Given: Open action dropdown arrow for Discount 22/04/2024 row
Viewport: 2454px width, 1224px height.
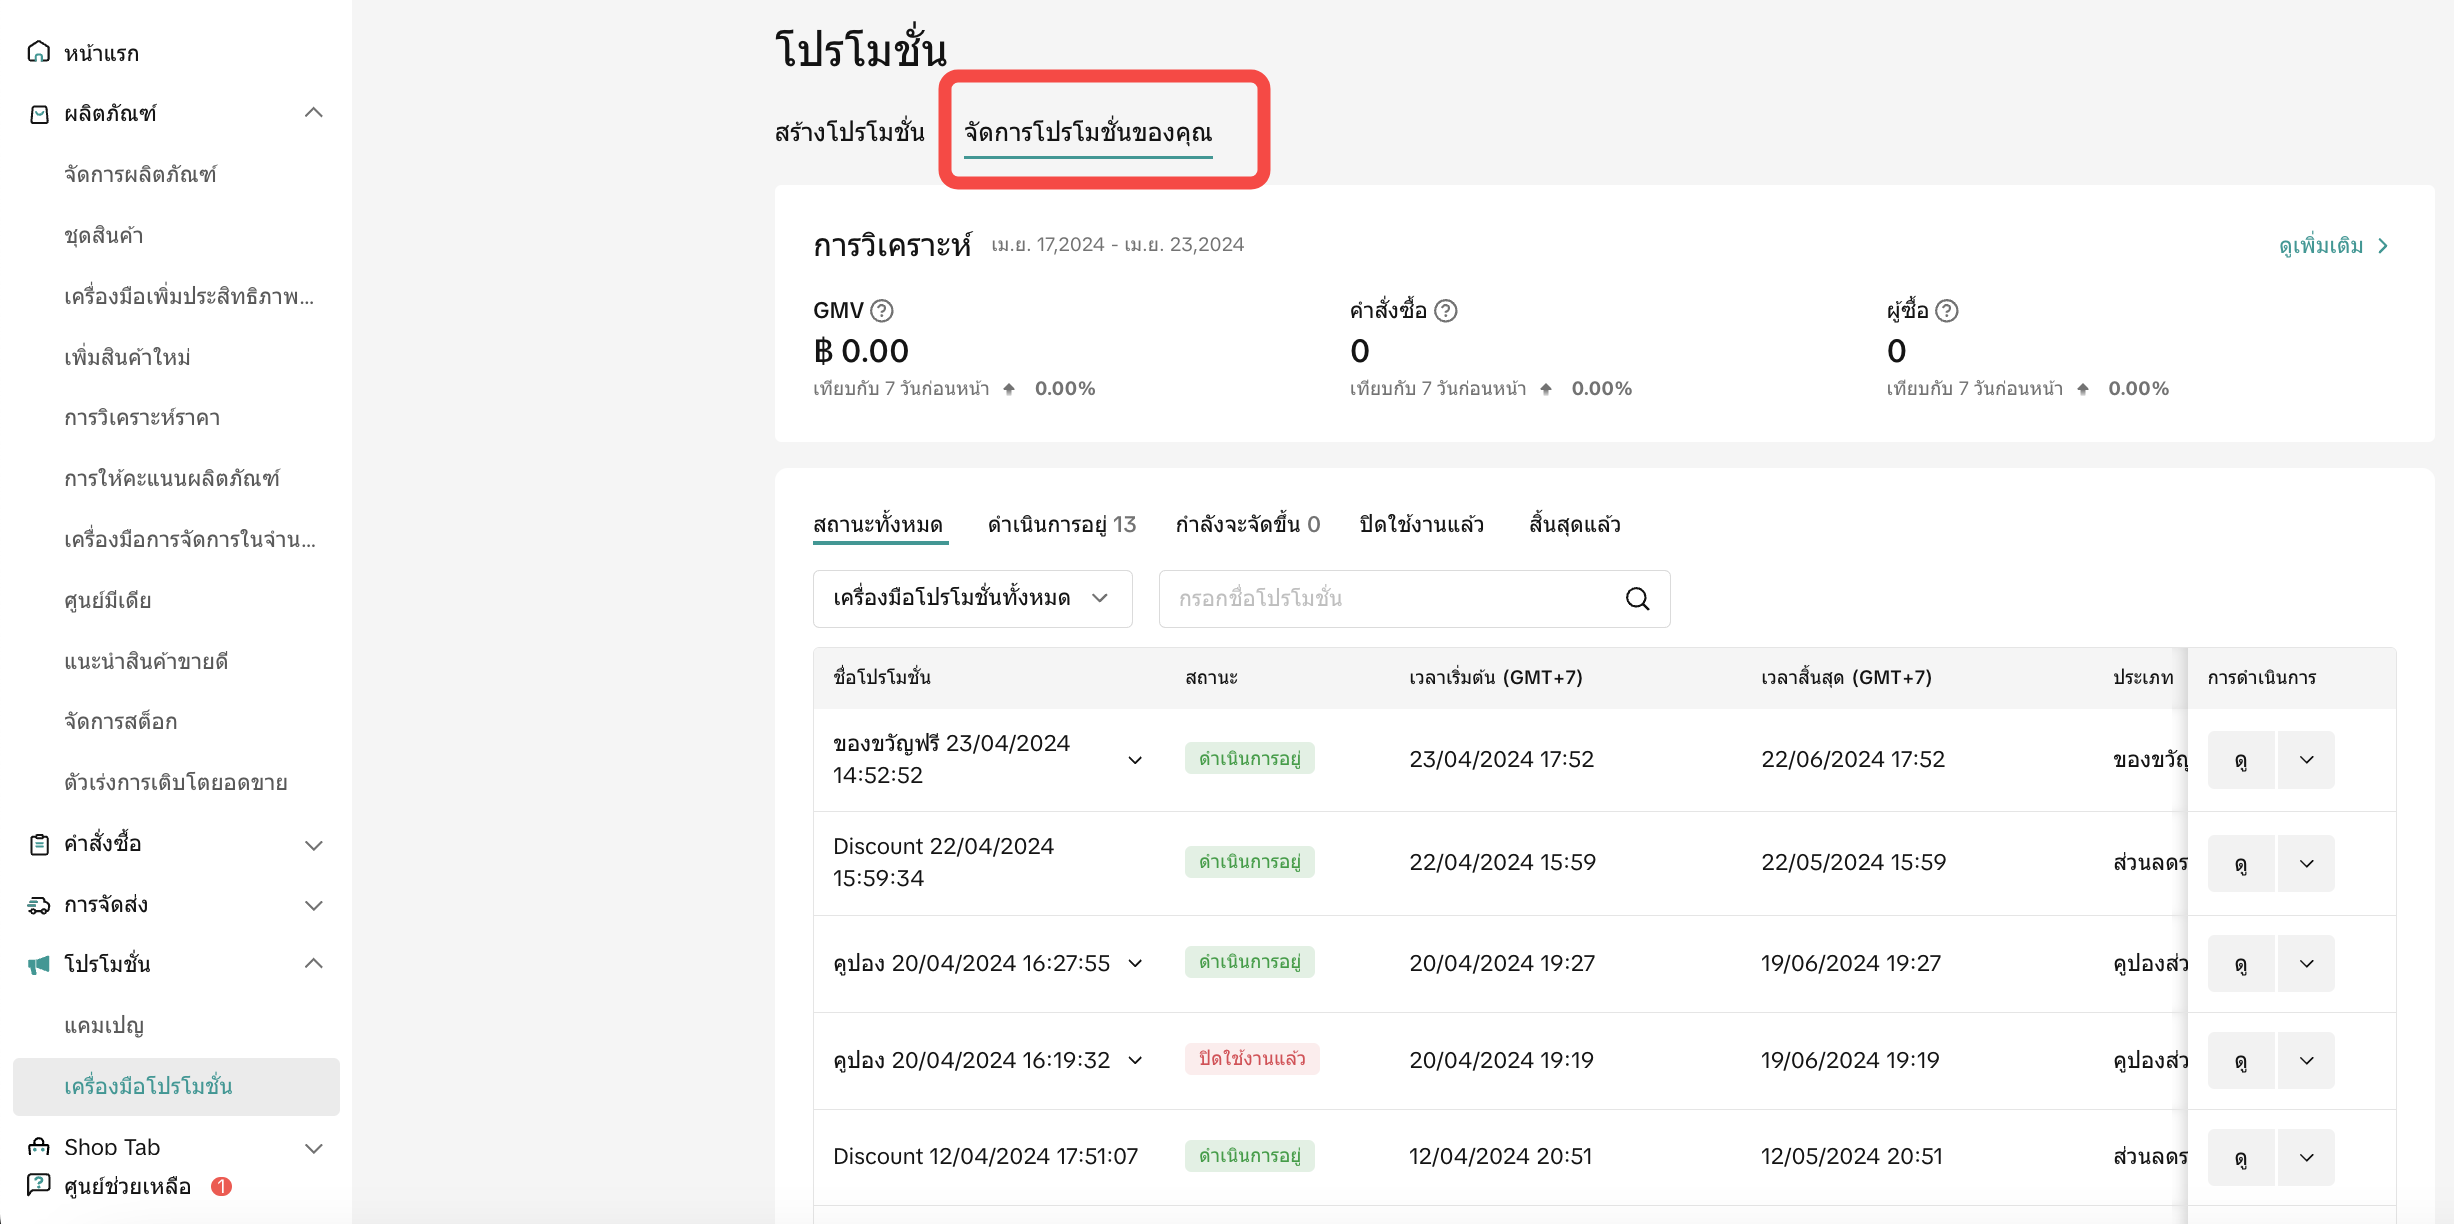Looking at the screenshot, I should point(2306,863).
